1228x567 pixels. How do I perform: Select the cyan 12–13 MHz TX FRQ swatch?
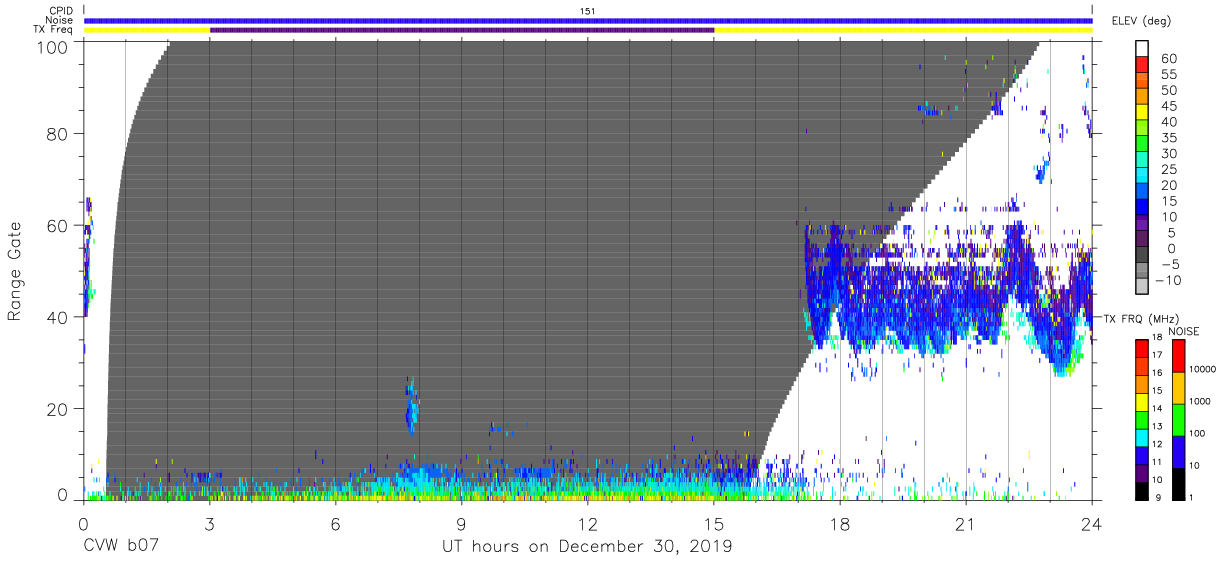point(1142,436)
